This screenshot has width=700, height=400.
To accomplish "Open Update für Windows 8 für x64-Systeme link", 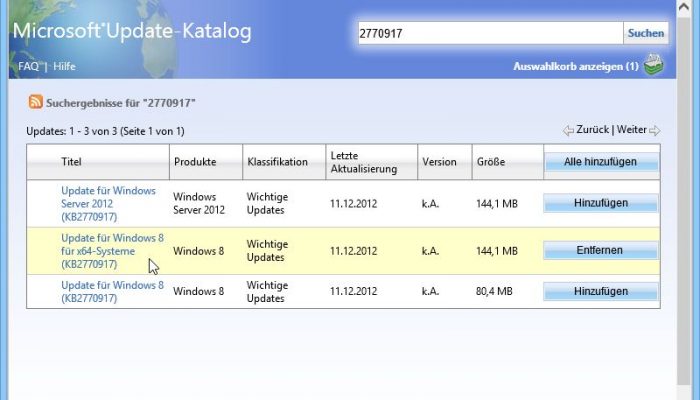I will tap(112, 251).
